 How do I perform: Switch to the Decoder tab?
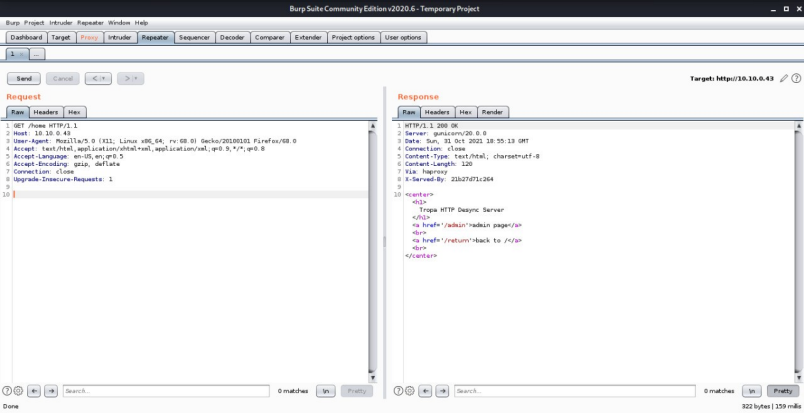(232, 37)
